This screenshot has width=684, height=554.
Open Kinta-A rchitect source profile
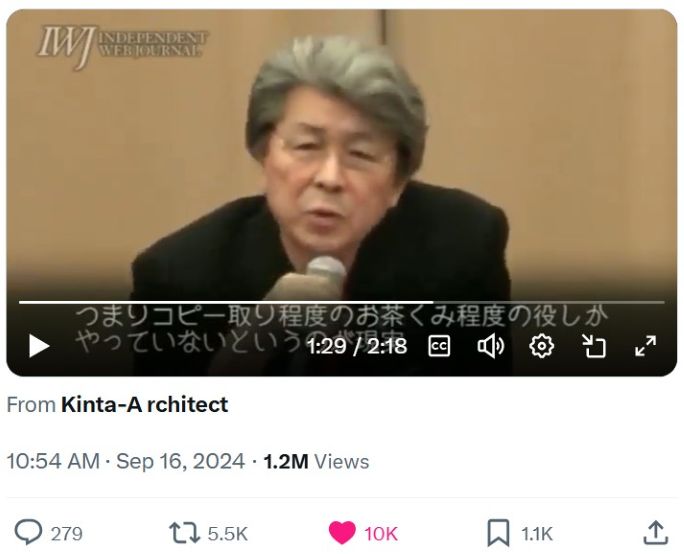click(x=144, y=404)
